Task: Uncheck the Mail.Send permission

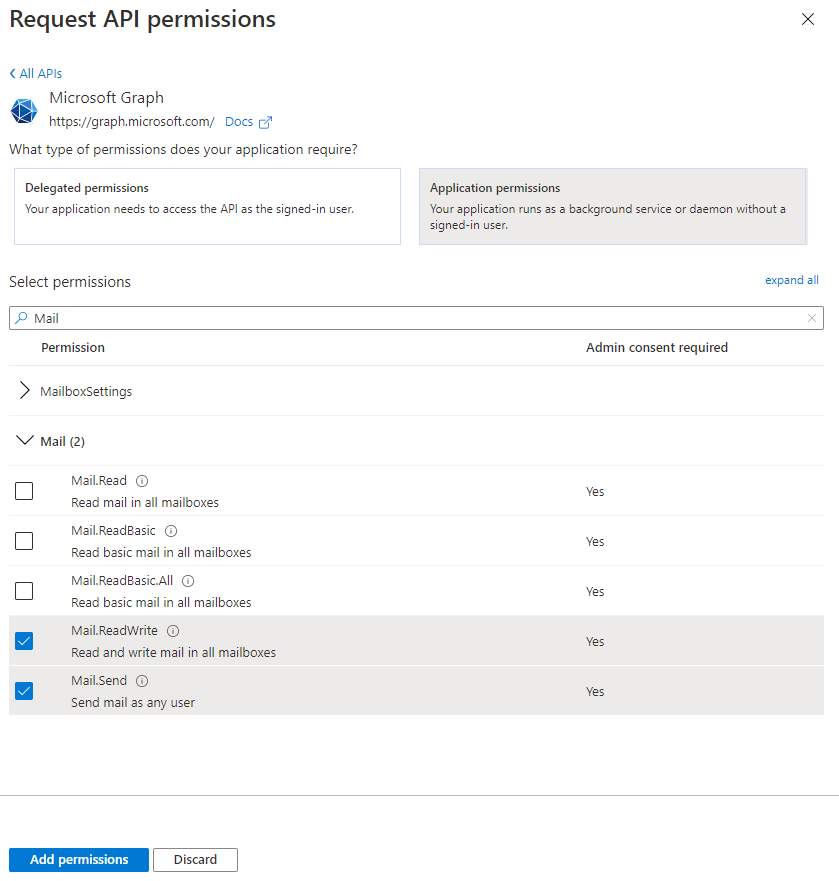Action: point(24,691)
